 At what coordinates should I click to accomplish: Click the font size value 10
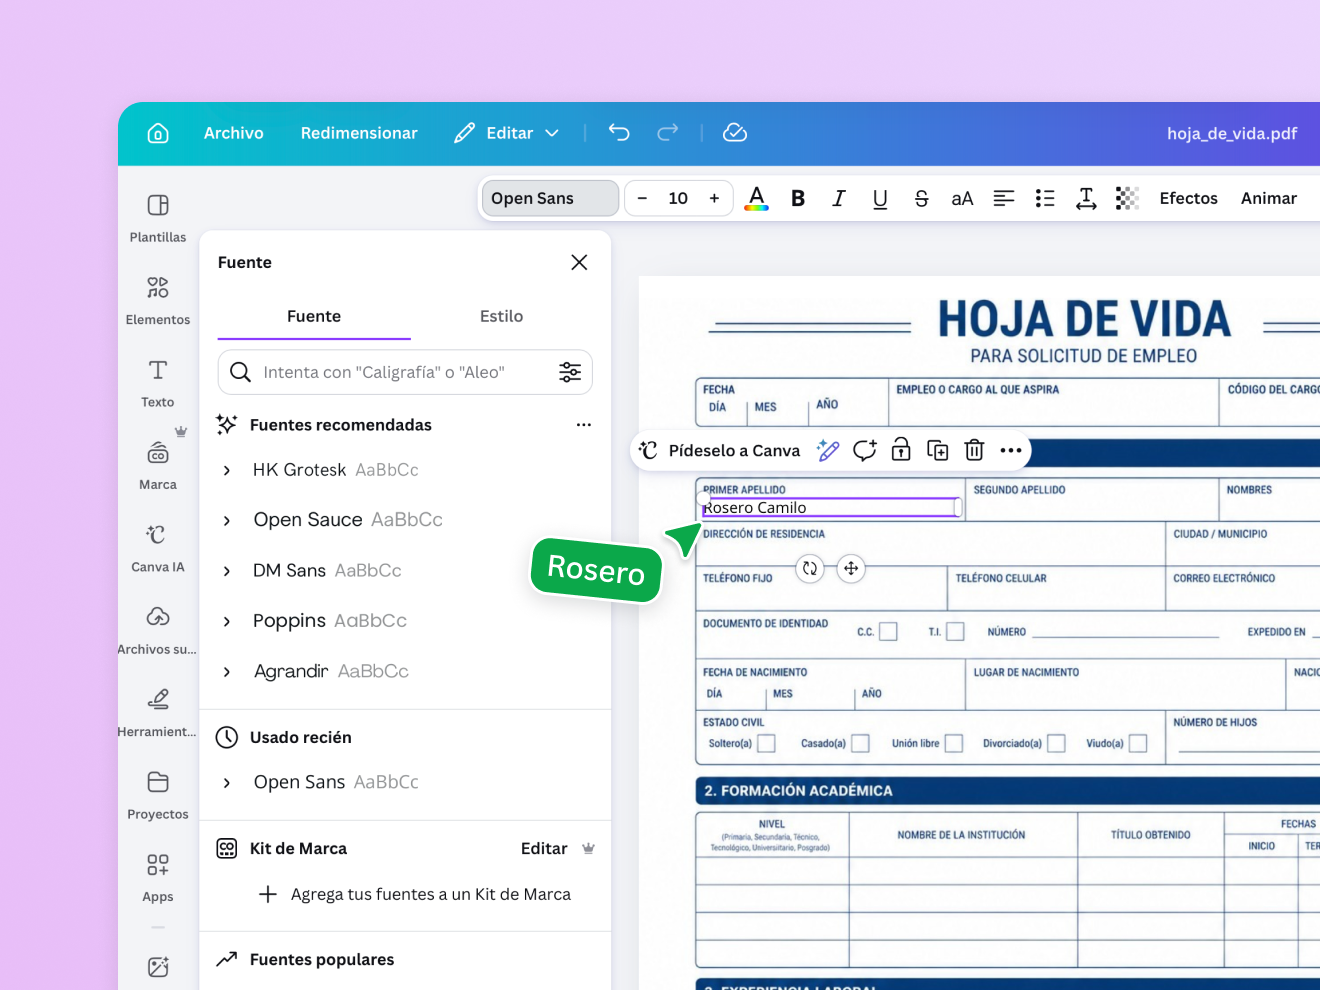pos(678,198)
